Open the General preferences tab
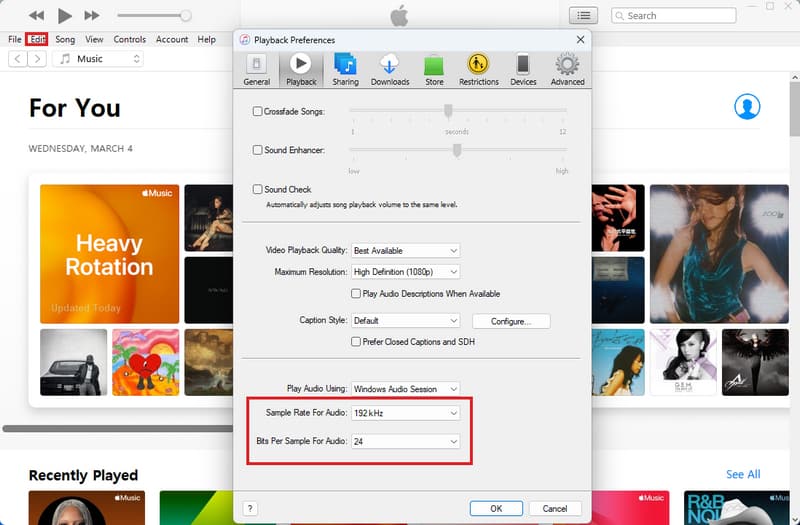800x525 pixels. click(x=256, y=69)
